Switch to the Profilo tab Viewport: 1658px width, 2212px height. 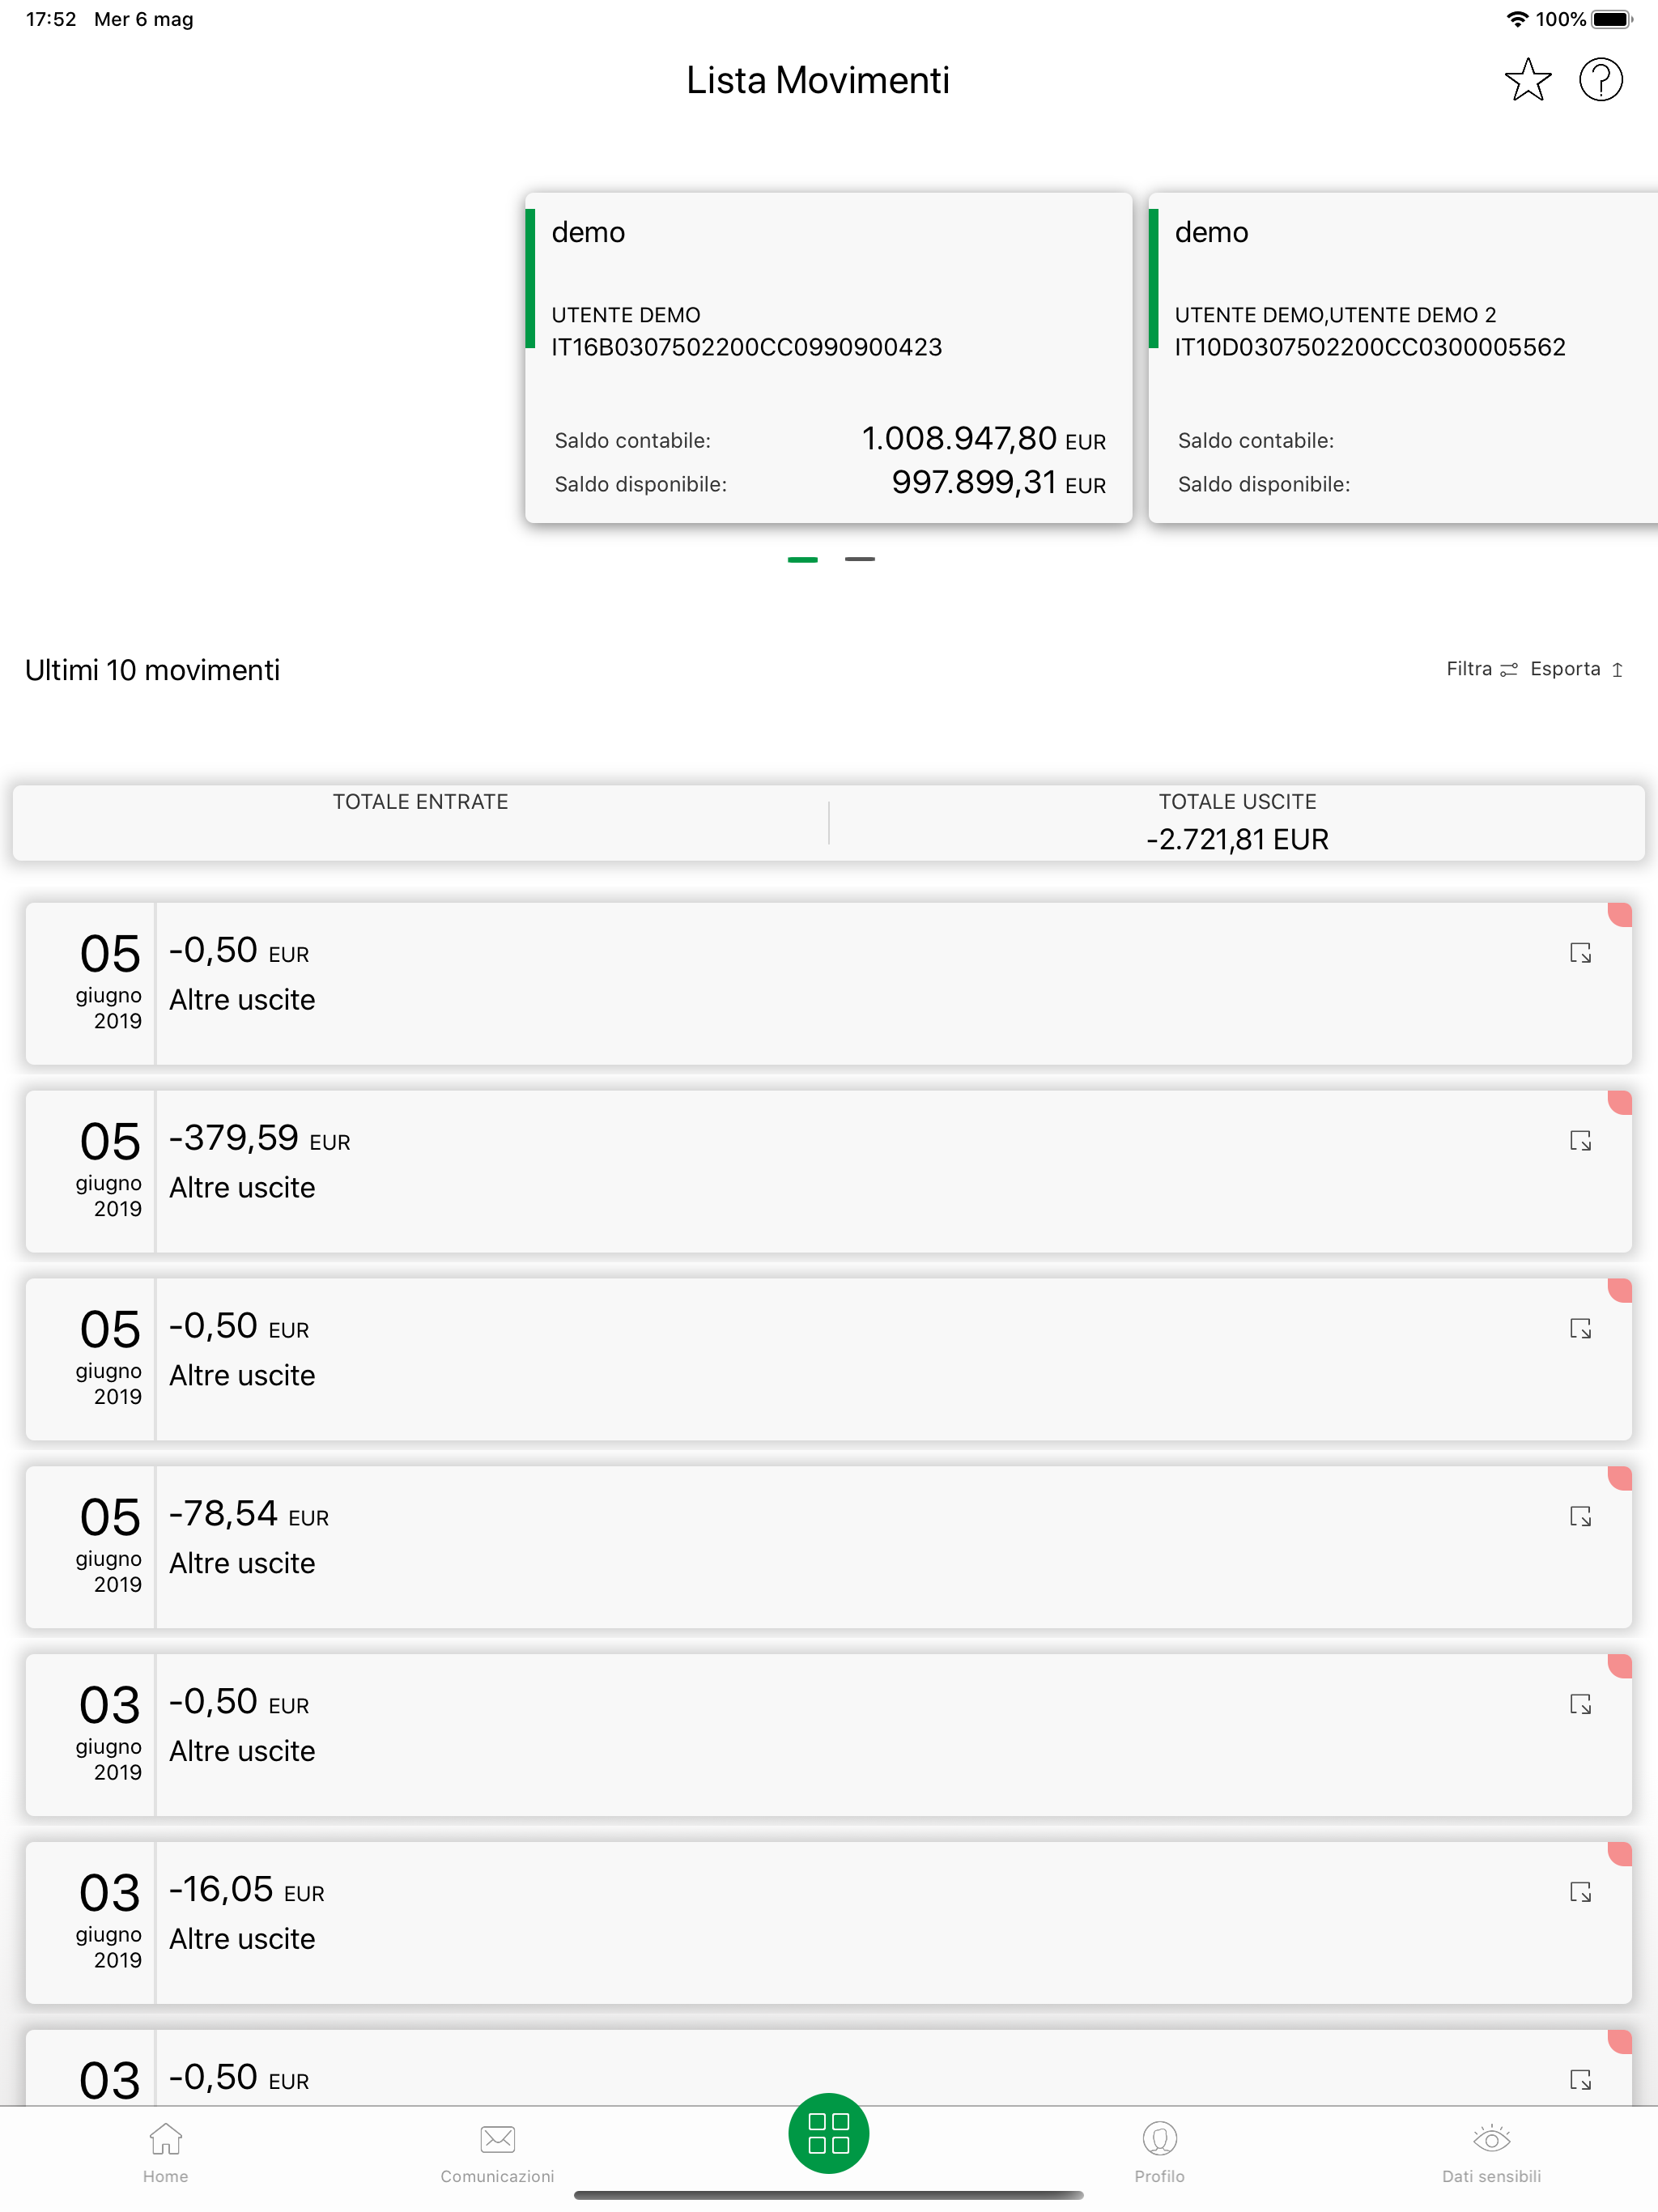pos(1159,2153)
